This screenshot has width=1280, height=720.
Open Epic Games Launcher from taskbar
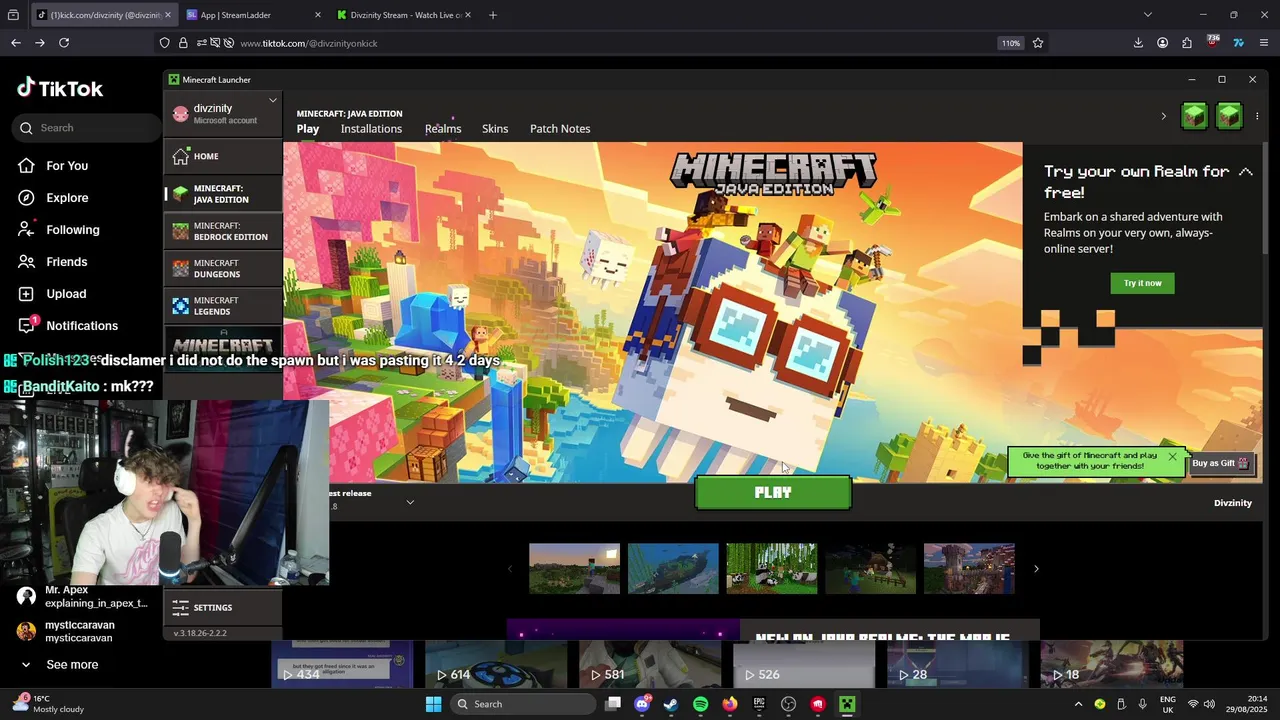[x=759, y=704]
